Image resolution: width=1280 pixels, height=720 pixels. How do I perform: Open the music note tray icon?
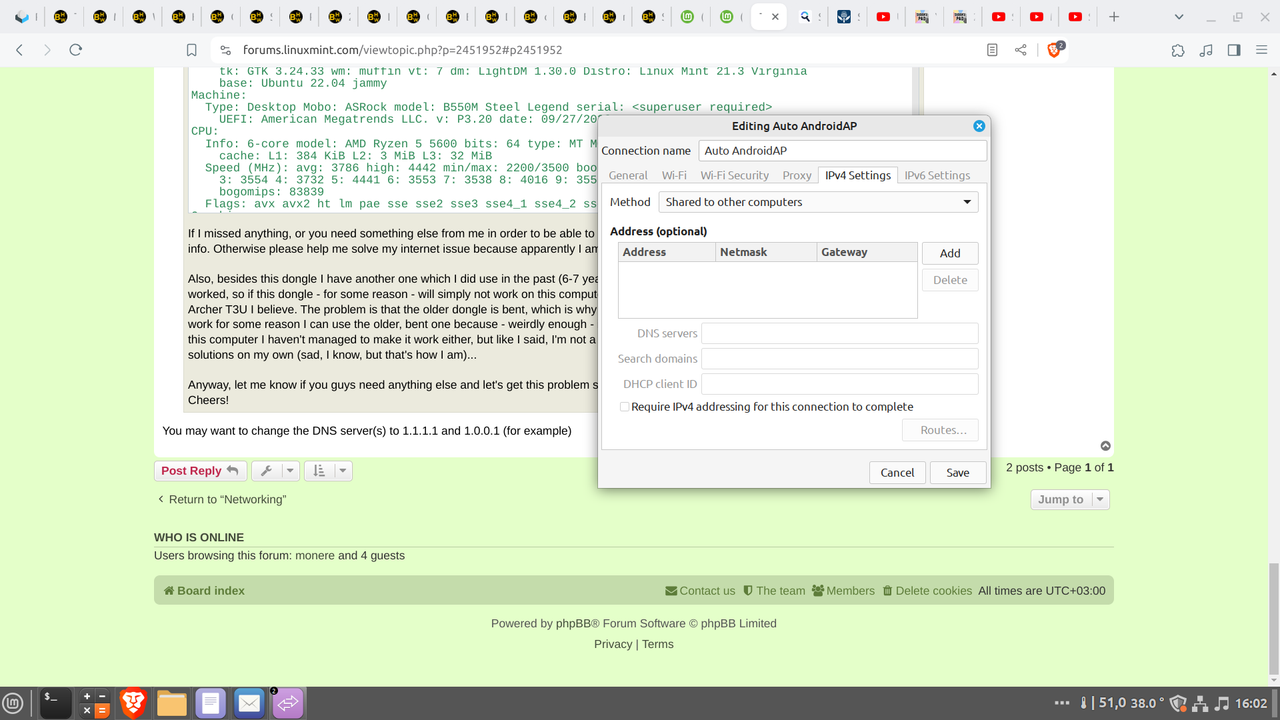coord(1221,704)
